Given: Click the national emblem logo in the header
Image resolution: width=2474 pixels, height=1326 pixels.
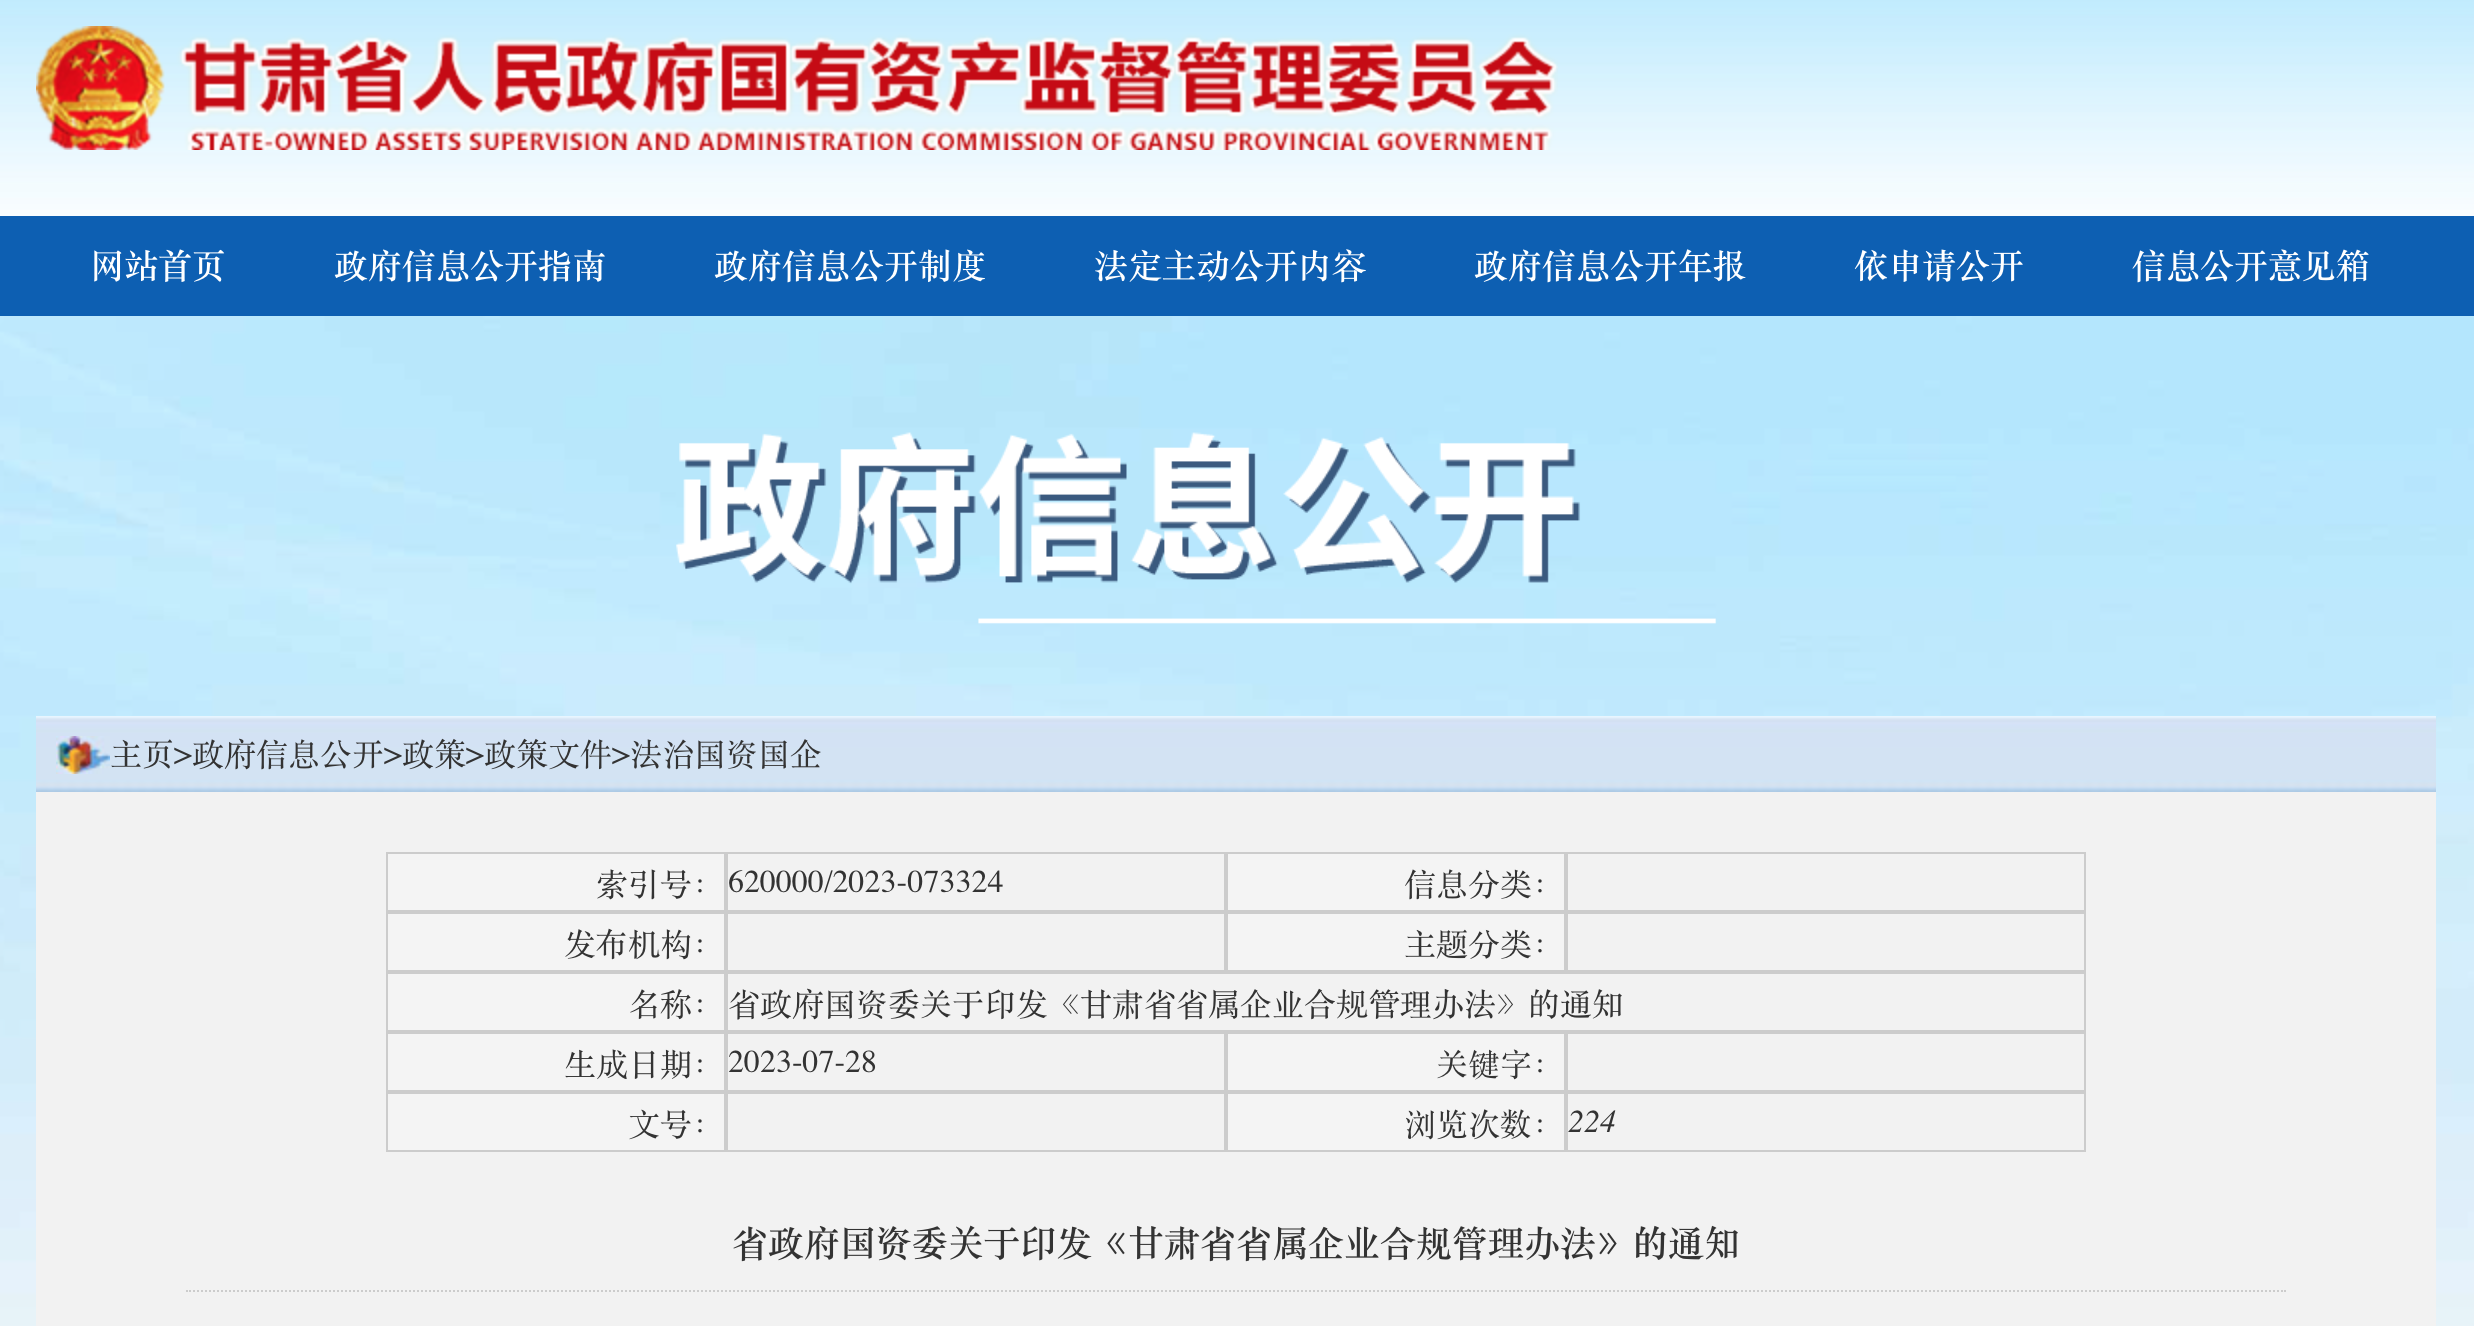Looking at the screenshot, I should 99,88.
